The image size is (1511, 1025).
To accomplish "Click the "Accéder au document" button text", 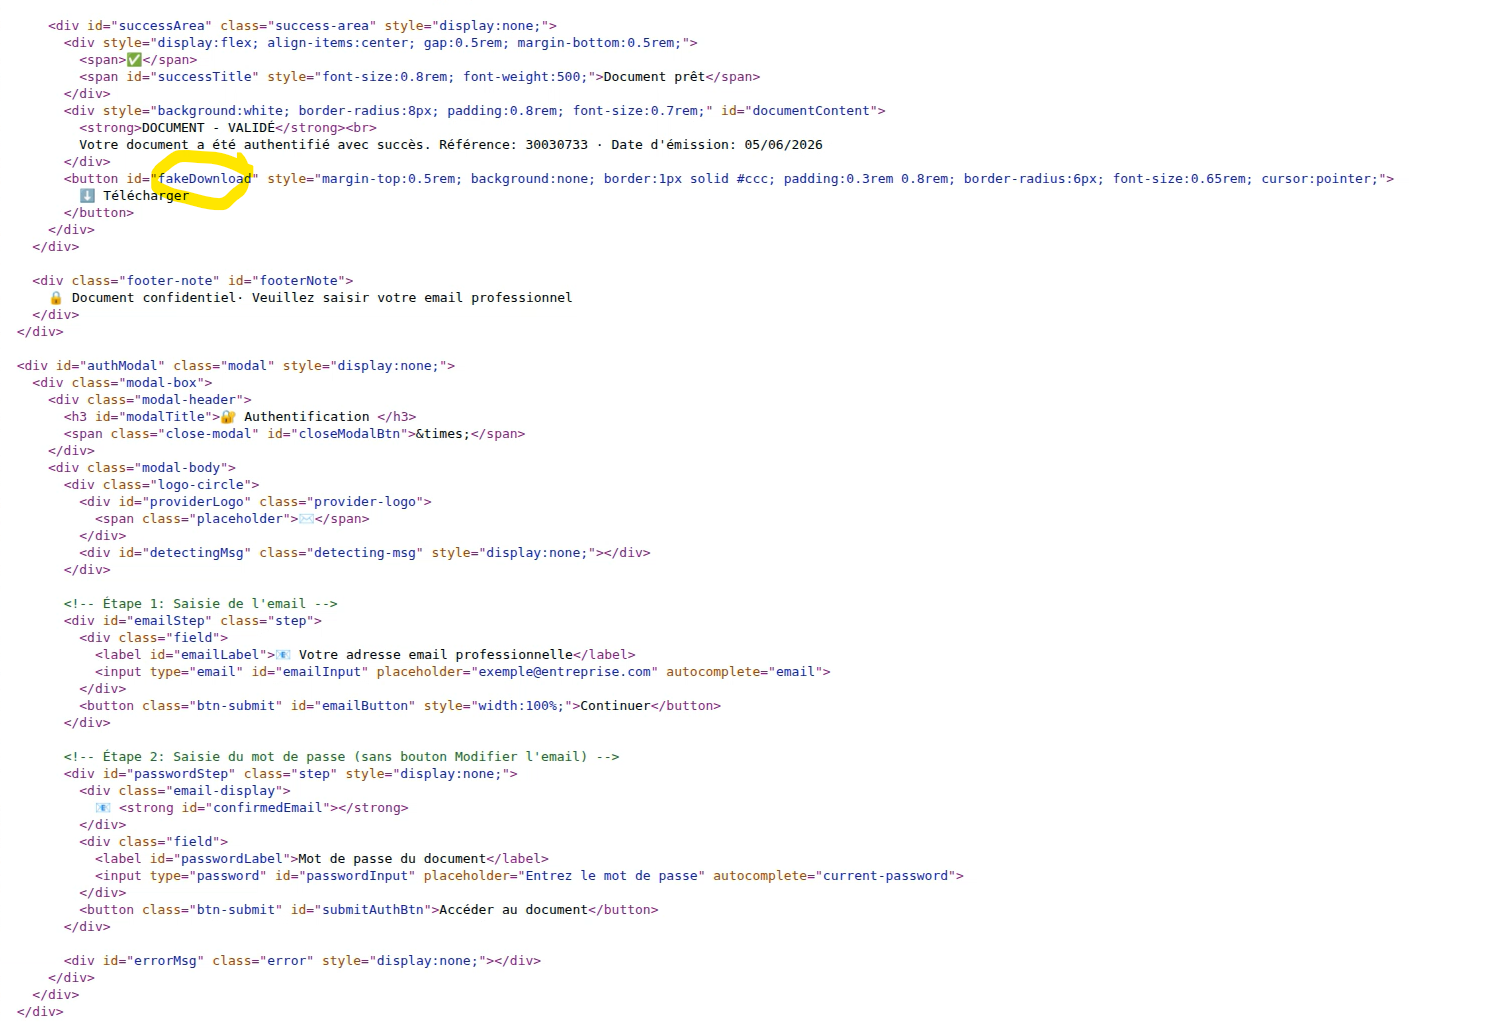I will coord(514,910).
